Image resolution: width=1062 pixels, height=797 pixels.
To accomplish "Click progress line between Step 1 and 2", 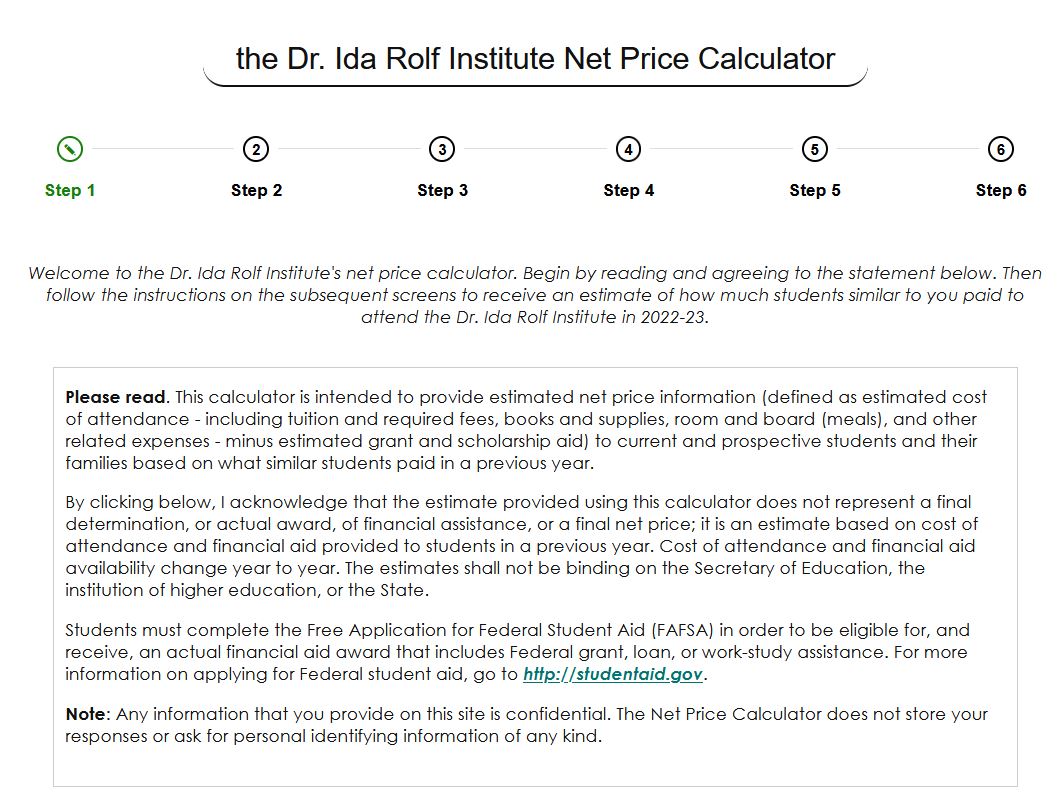I will pyautogui.click(x=163, y=150).
